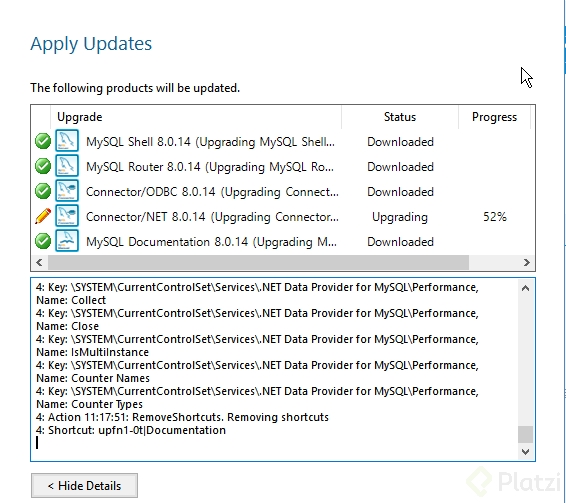Click the Upgrading status of Connector/NET

400,217
